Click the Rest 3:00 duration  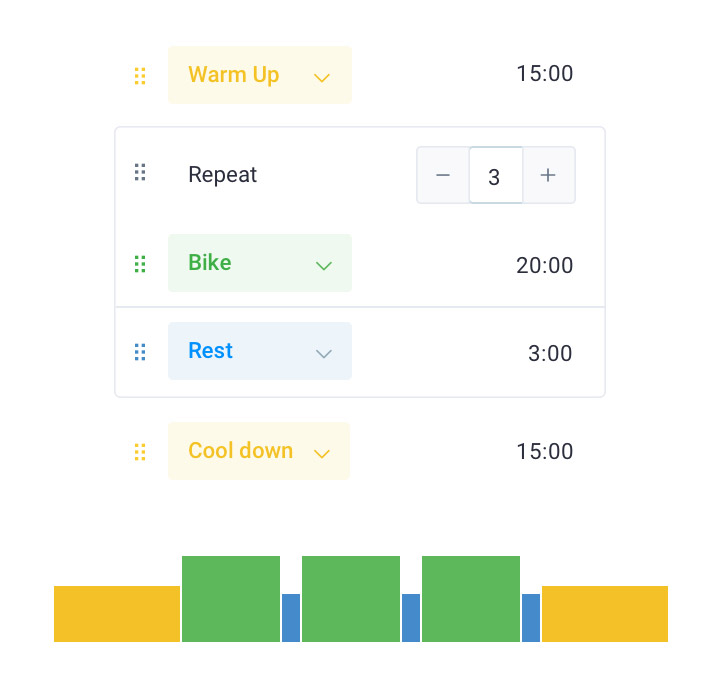549,353
